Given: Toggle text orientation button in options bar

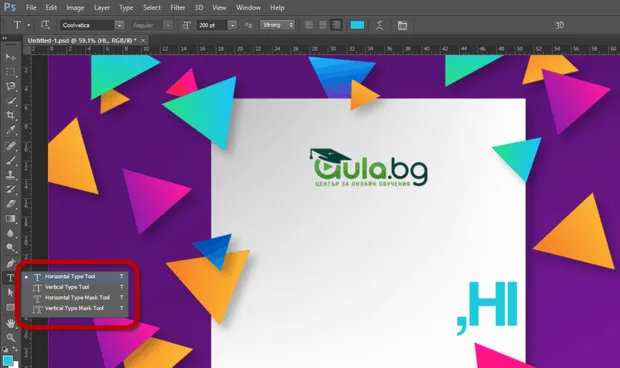Looking at the screenshot, I should pos(45,25).
